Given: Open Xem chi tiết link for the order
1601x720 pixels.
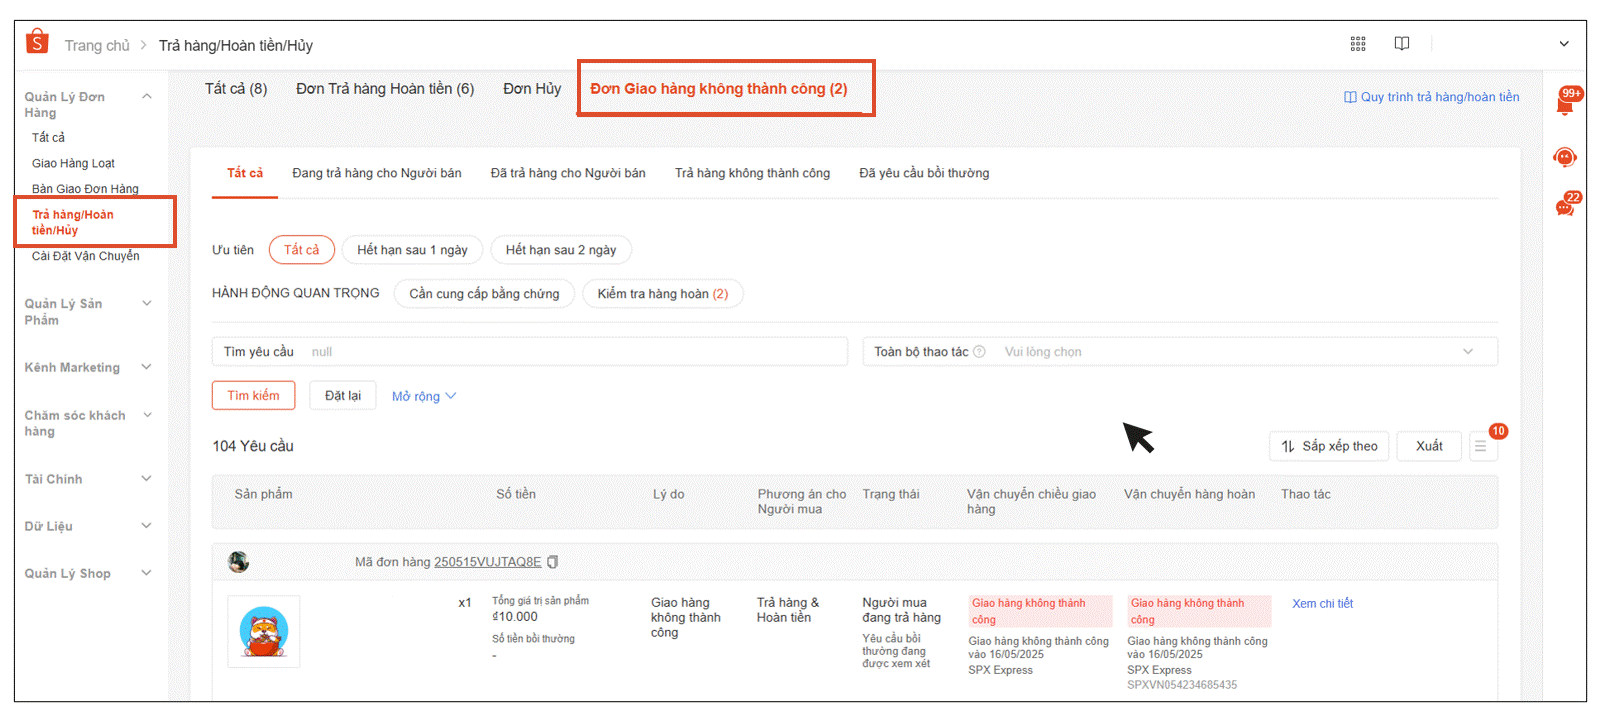Looking at the screenshot, I should 1322,604.
